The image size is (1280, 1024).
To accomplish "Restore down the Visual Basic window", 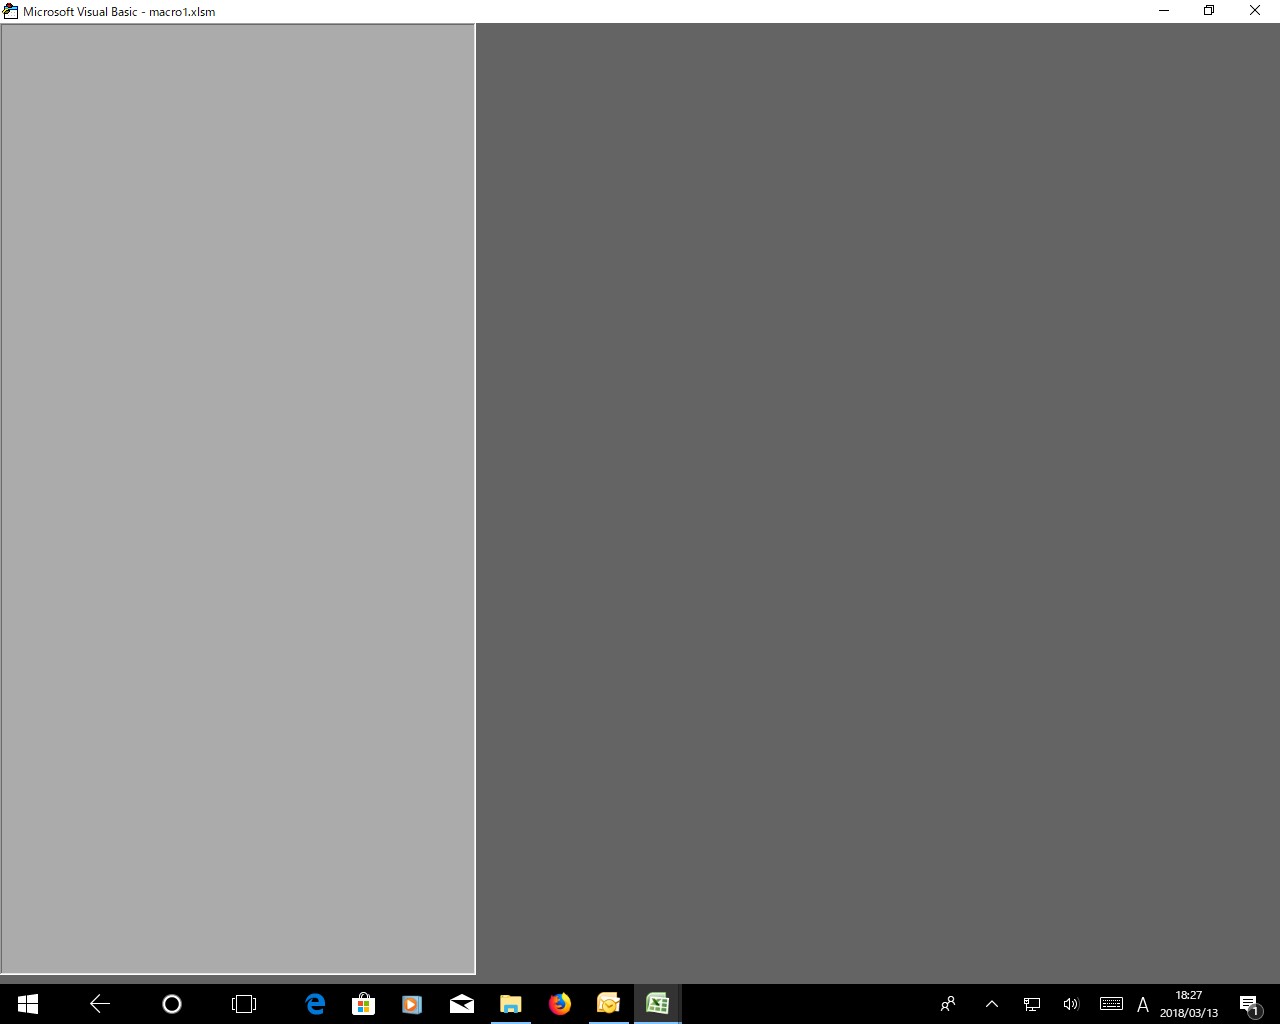I will [1209, 11].
